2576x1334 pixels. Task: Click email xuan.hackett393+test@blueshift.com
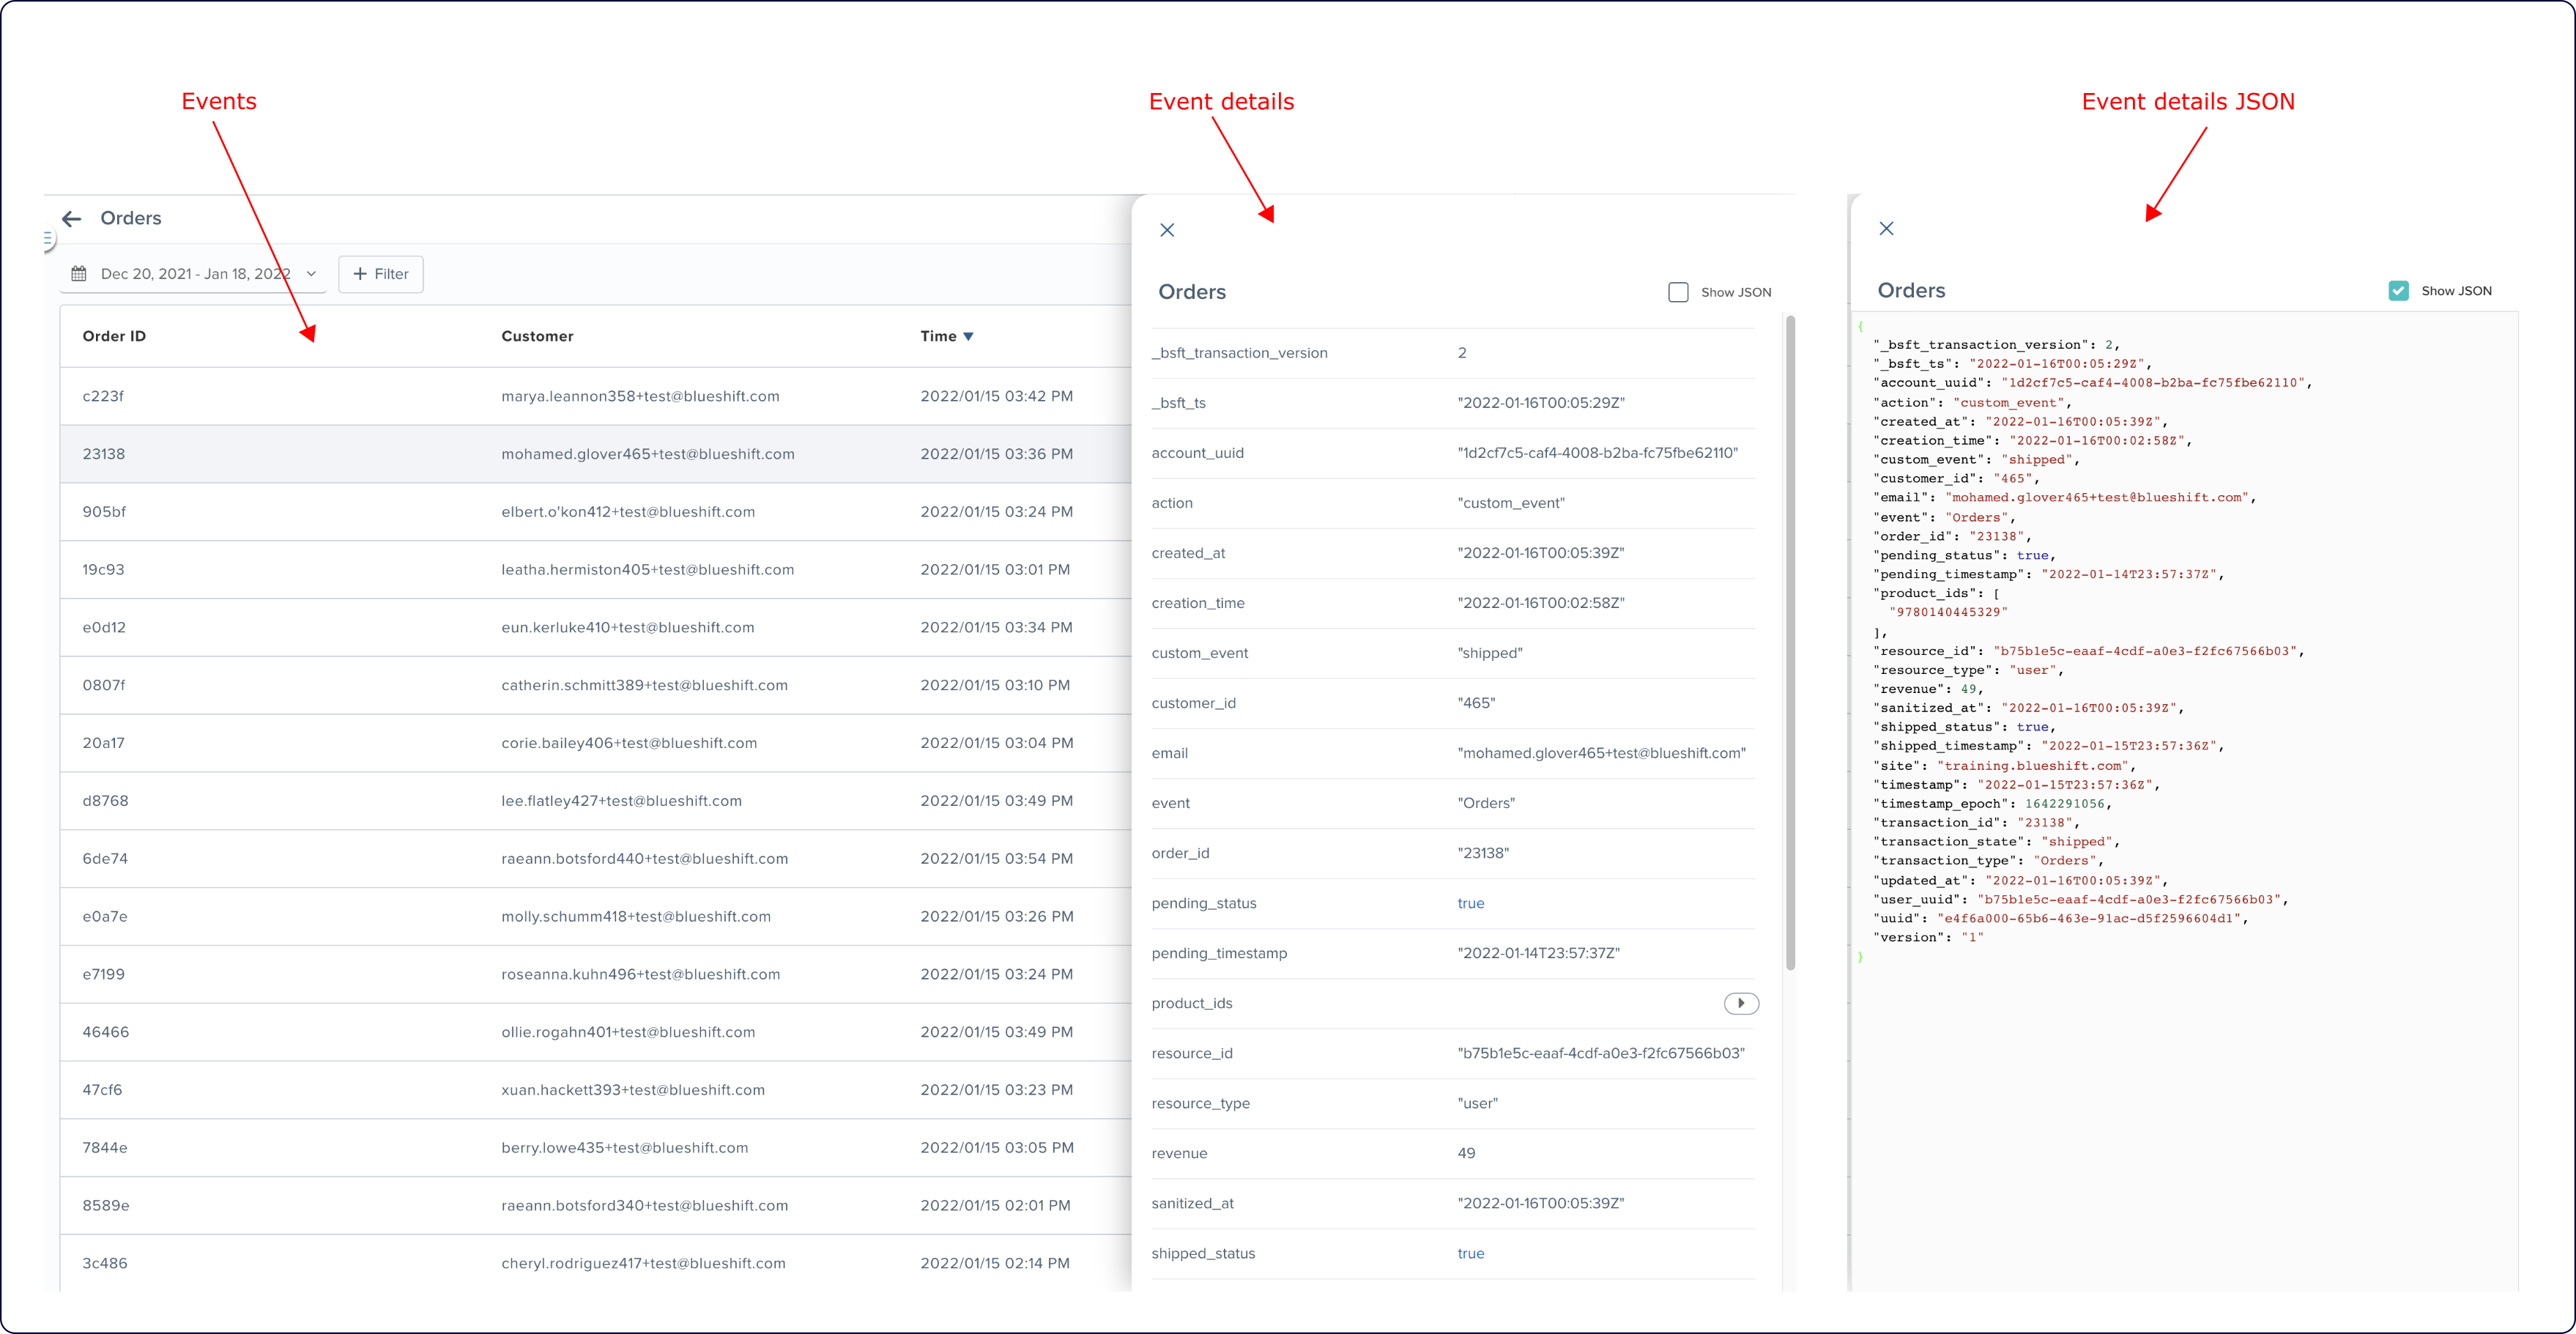[x=633, y=1090]
